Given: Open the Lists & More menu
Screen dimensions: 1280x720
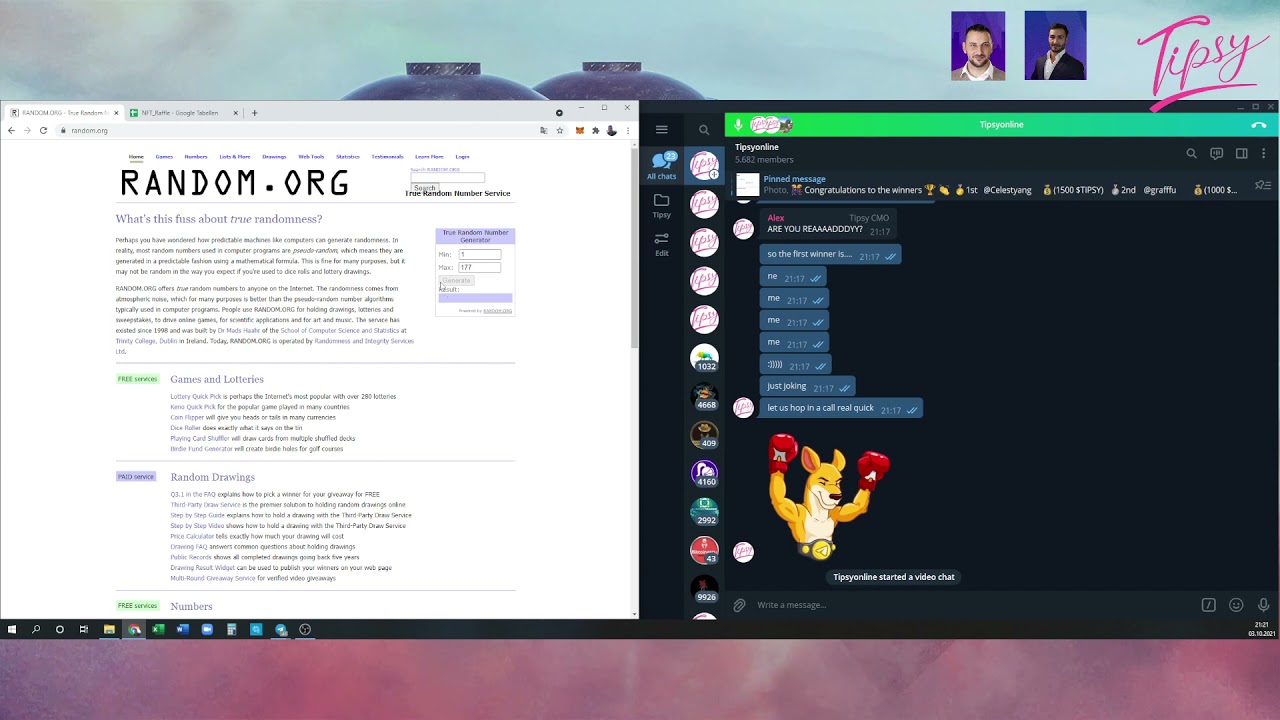Looking at the screenshot, I should [235, 157].
